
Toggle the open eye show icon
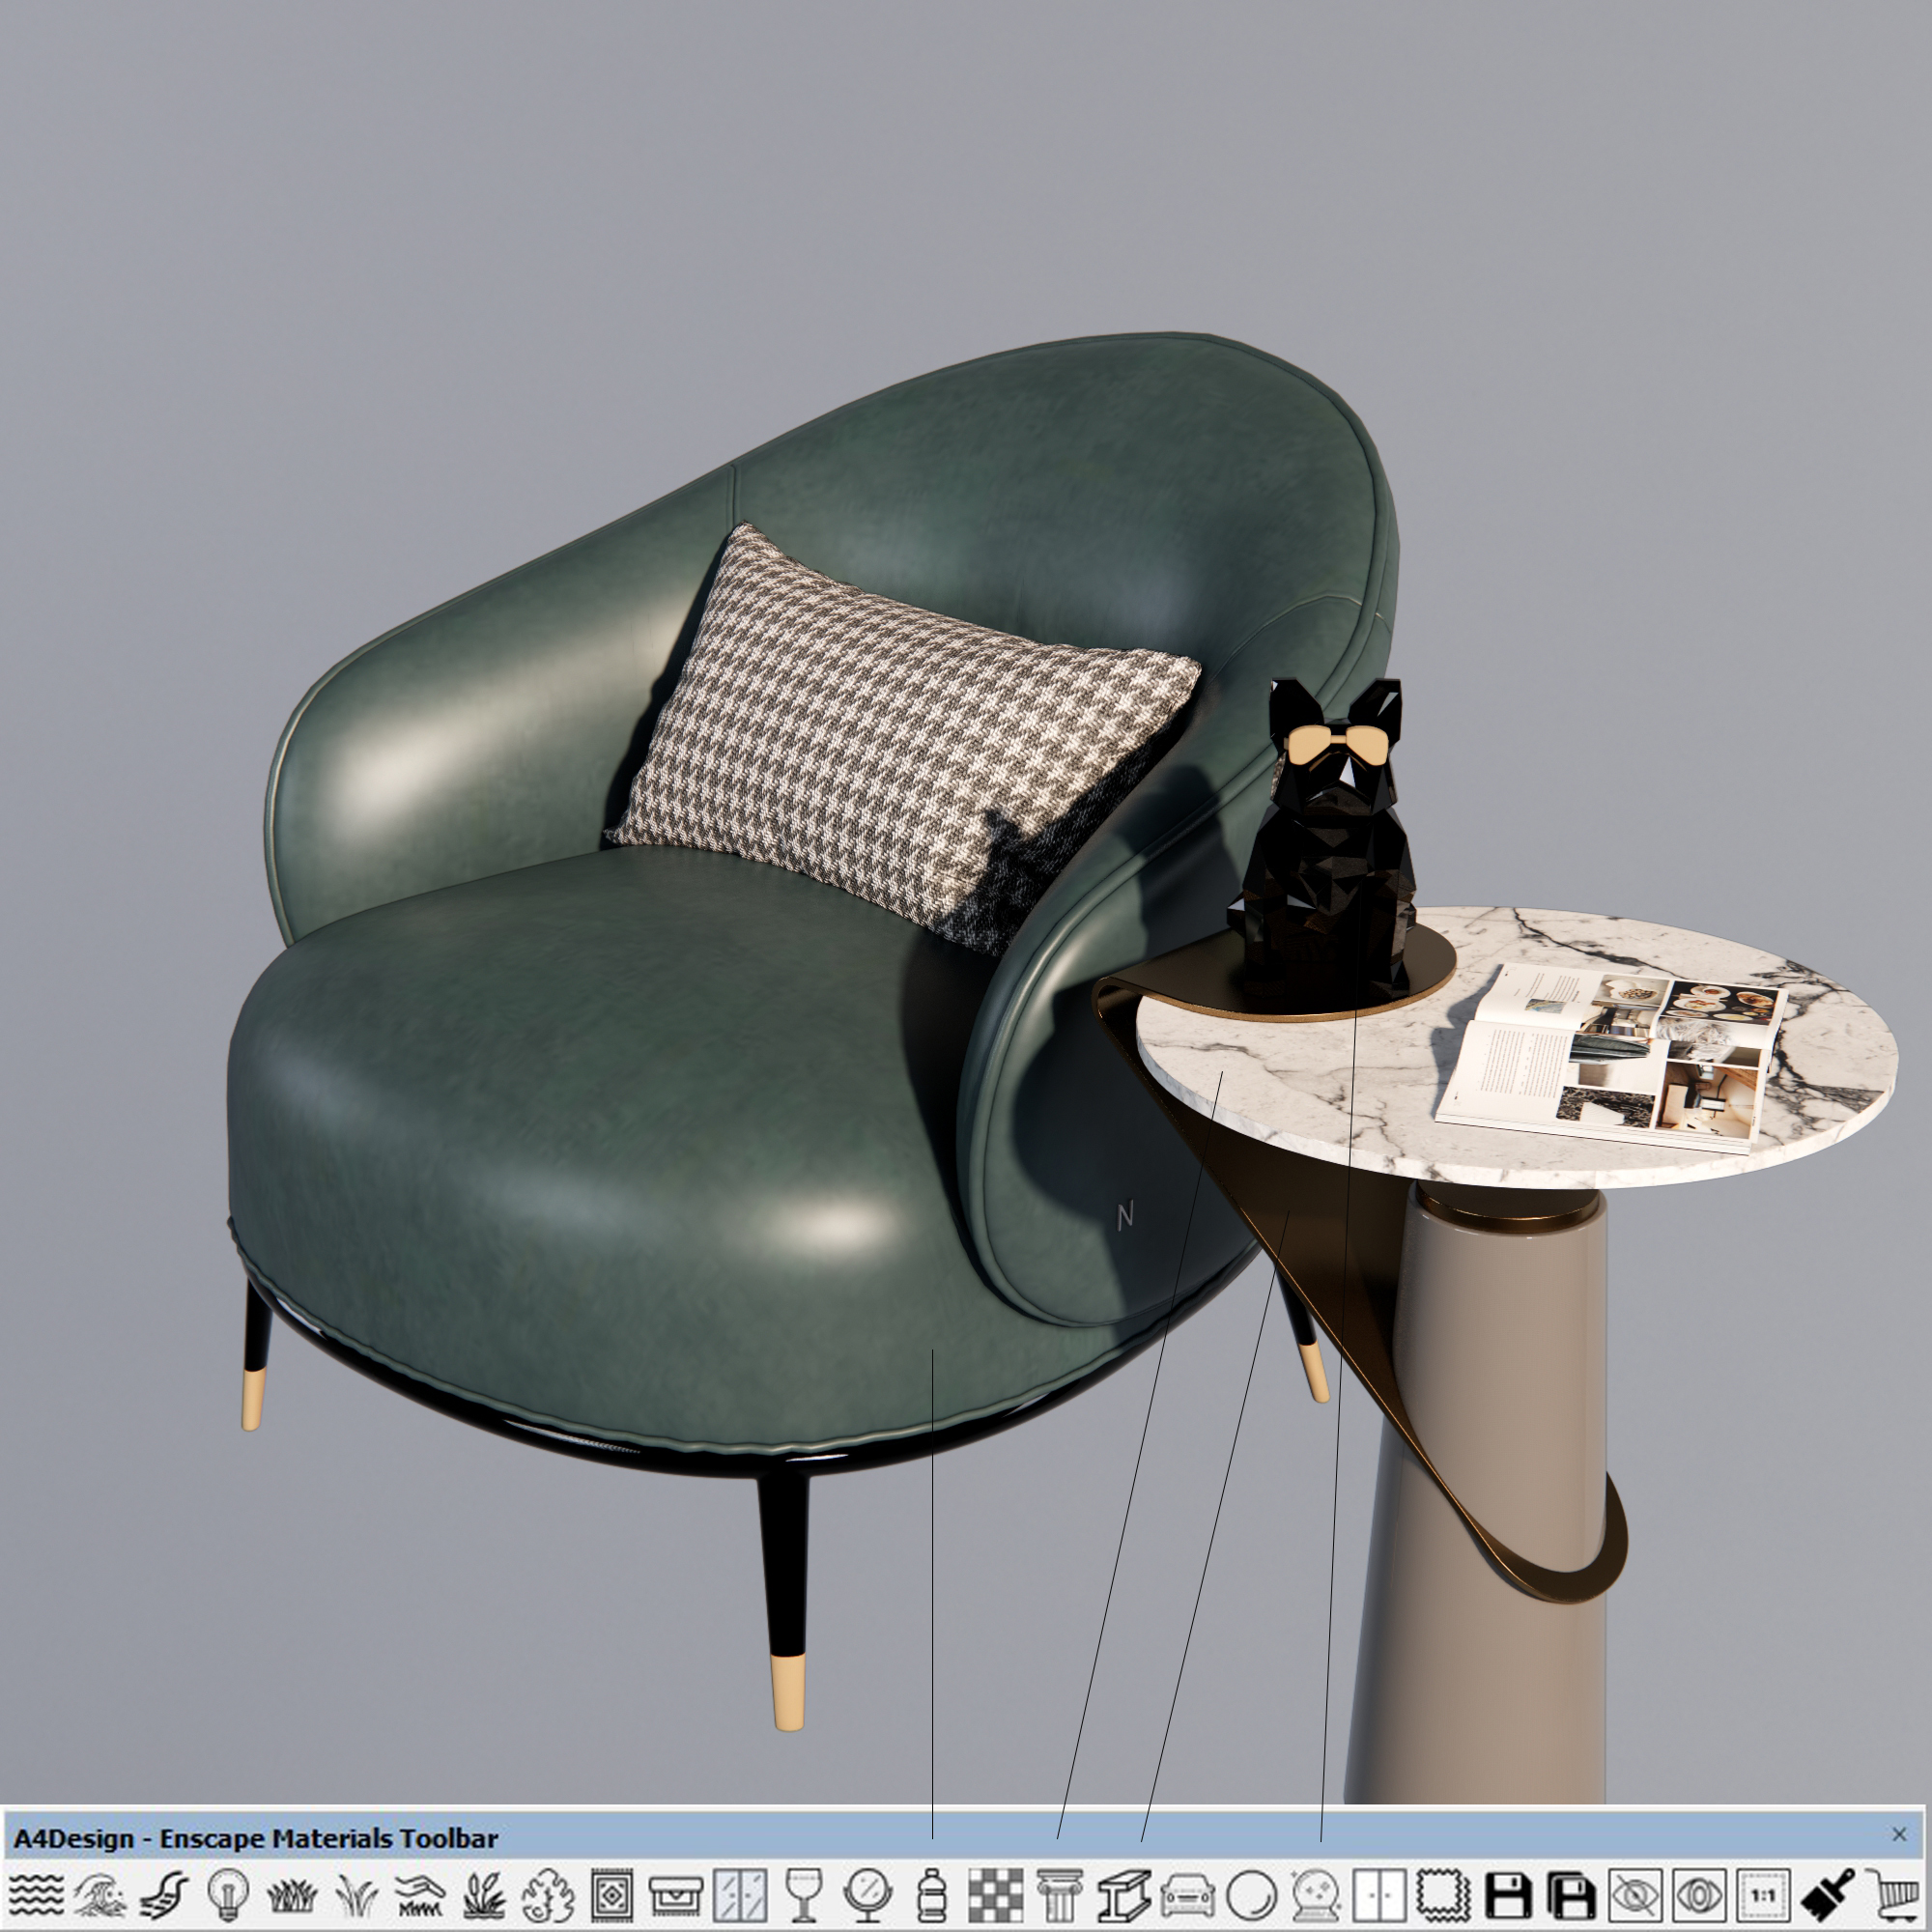pyautogui.click(x=1699, y=1894)
